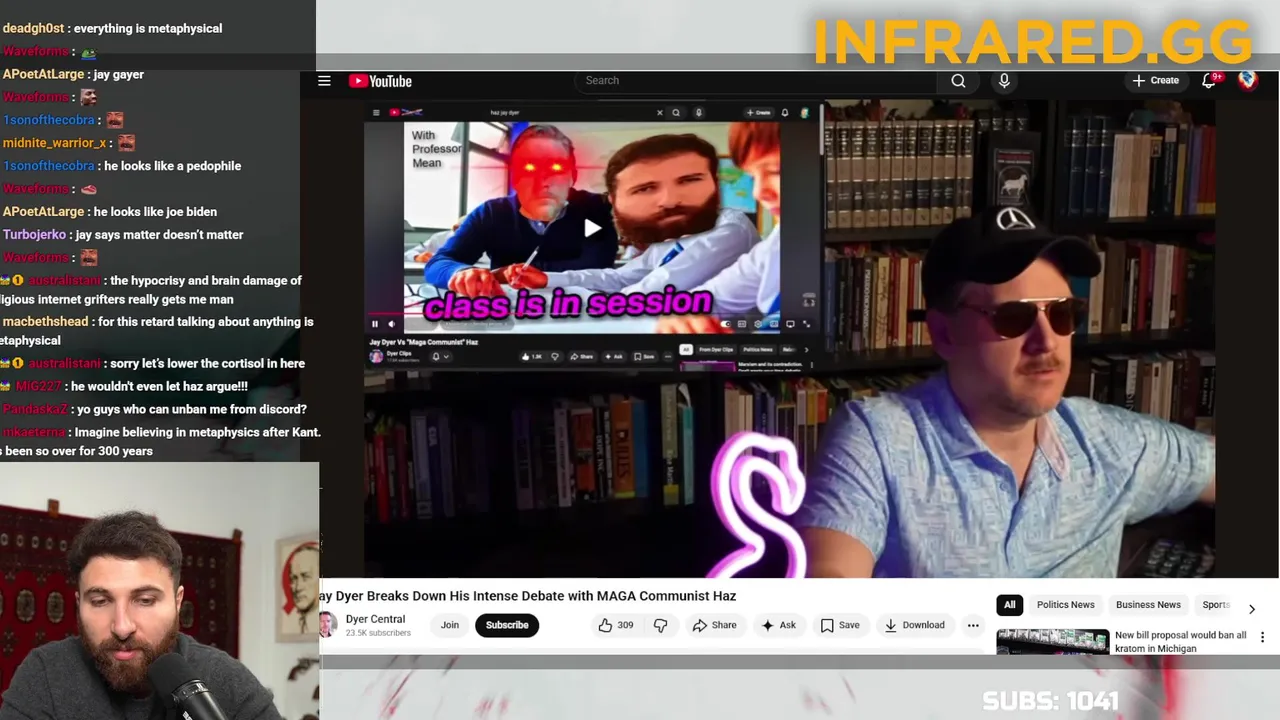
Task: Click the Join membership button
Action: [x=450, y=625]
